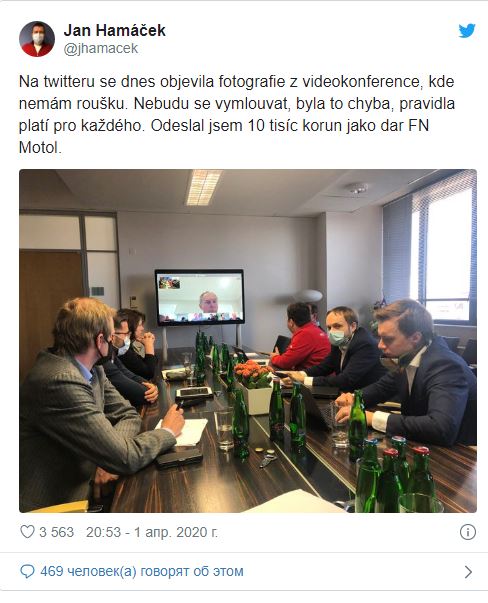The image size is (488, 603).
Task: Visit the @jhamacek handle link
Action: (101, 49)
